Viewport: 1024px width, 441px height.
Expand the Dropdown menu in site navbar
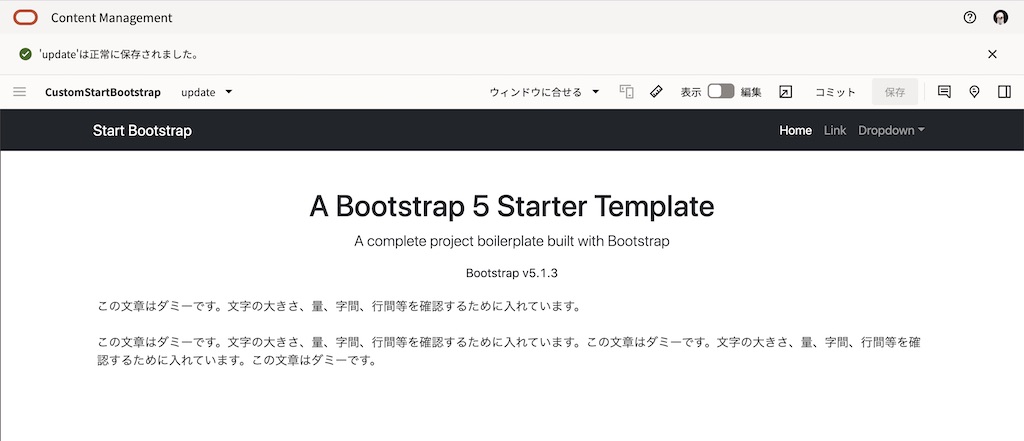point(891,130)
